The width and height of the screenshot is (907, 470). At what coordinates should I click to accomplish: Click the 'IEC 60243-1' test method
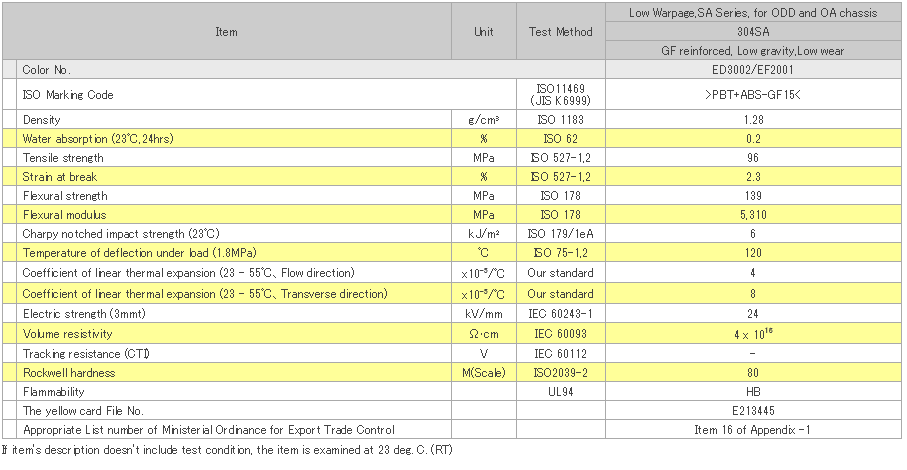pos(561,314)
